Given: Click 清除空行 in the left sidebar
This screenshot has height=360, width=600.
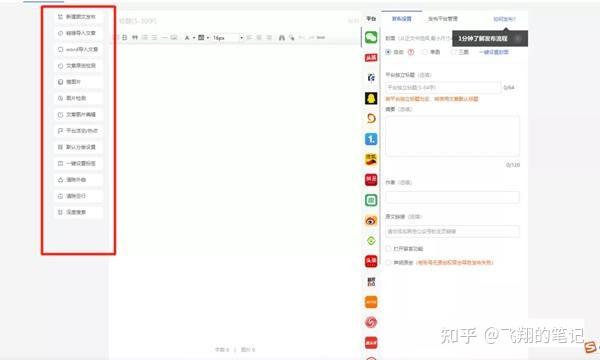Looking at the screenshot, I should [78, 196].
